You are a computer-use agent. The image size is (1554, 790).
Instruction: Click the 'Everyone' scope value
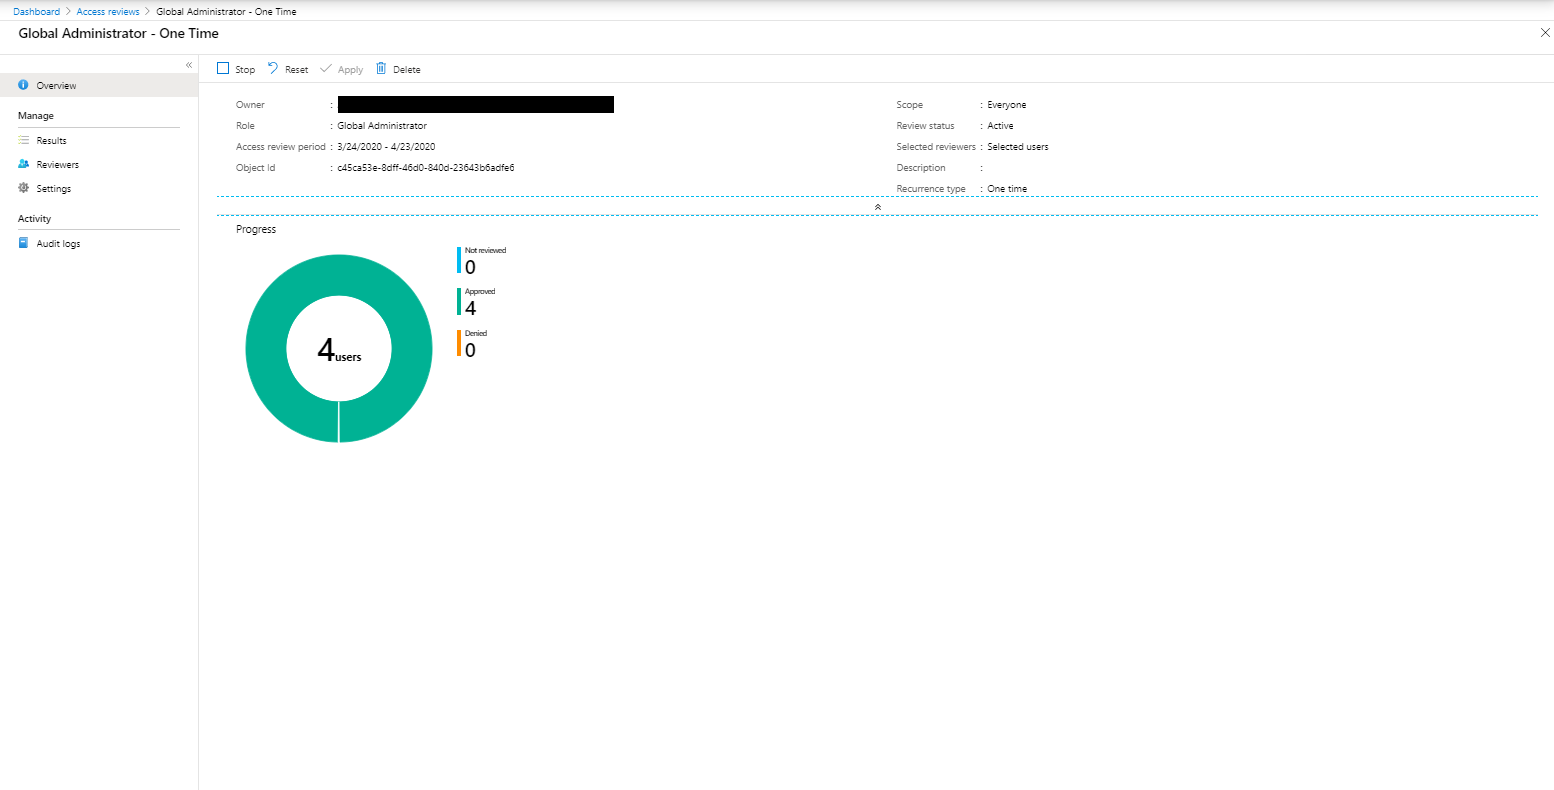[1007, 105]
